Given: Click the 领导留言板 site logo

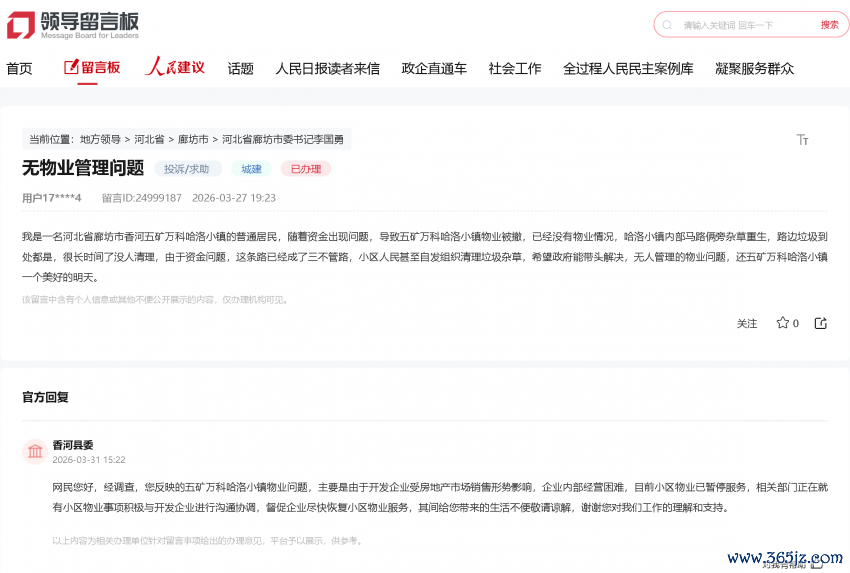Looking at the screenshot, I should tap(72, 25).
